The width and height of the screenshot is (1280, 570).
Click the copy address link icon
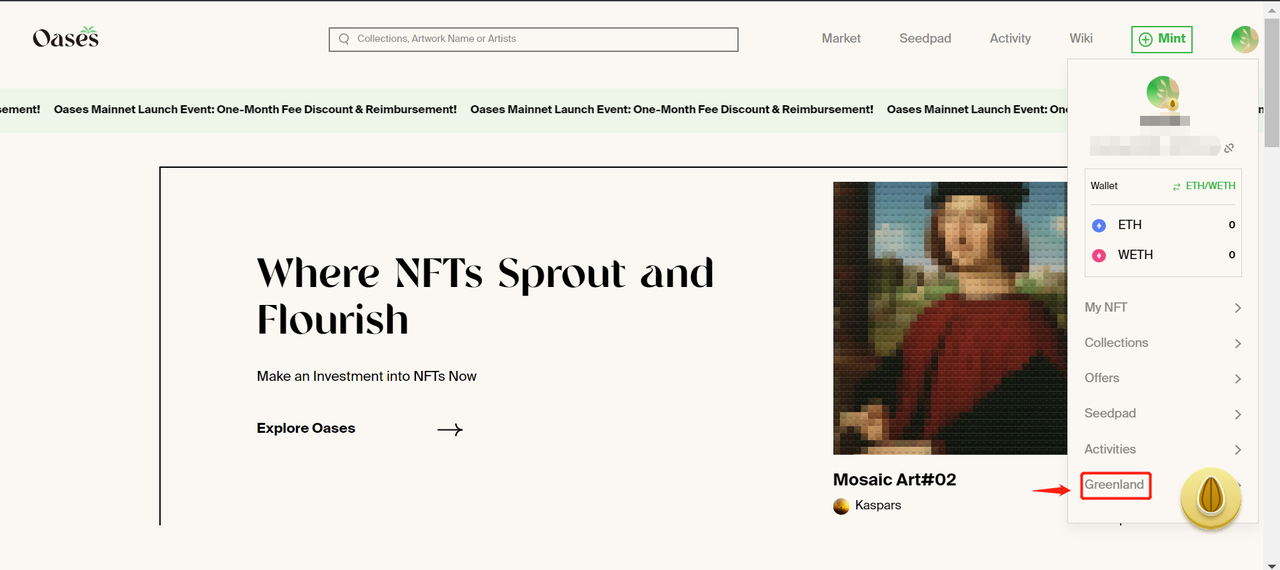tap(1229, 148)
